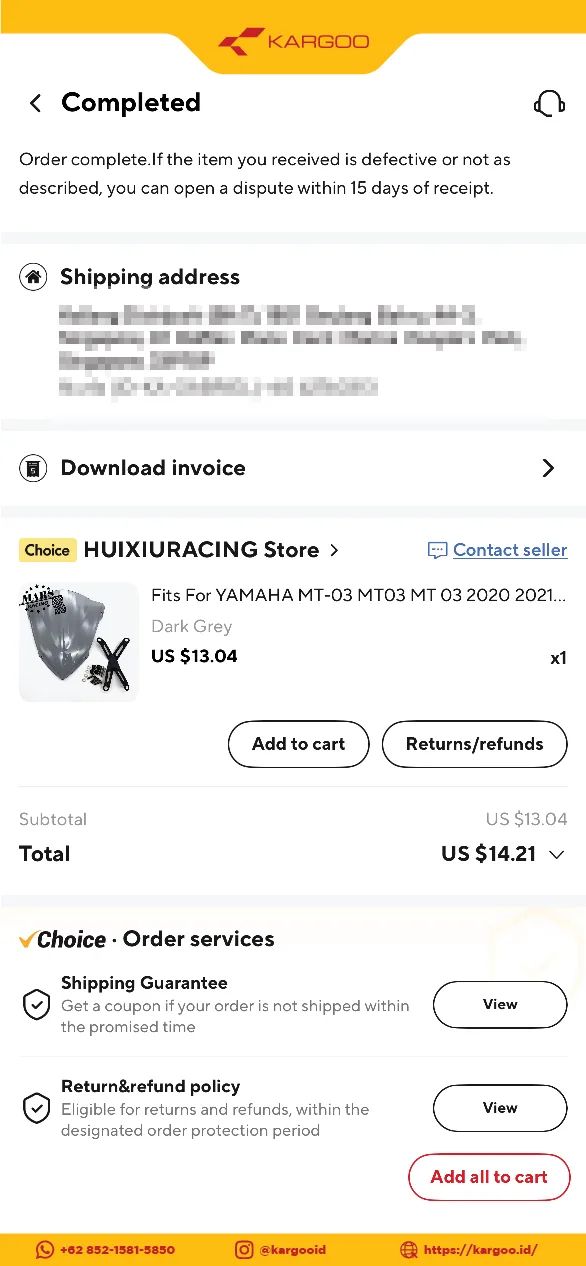
Task: Open customer support headset icon
Action: (549, 103)
